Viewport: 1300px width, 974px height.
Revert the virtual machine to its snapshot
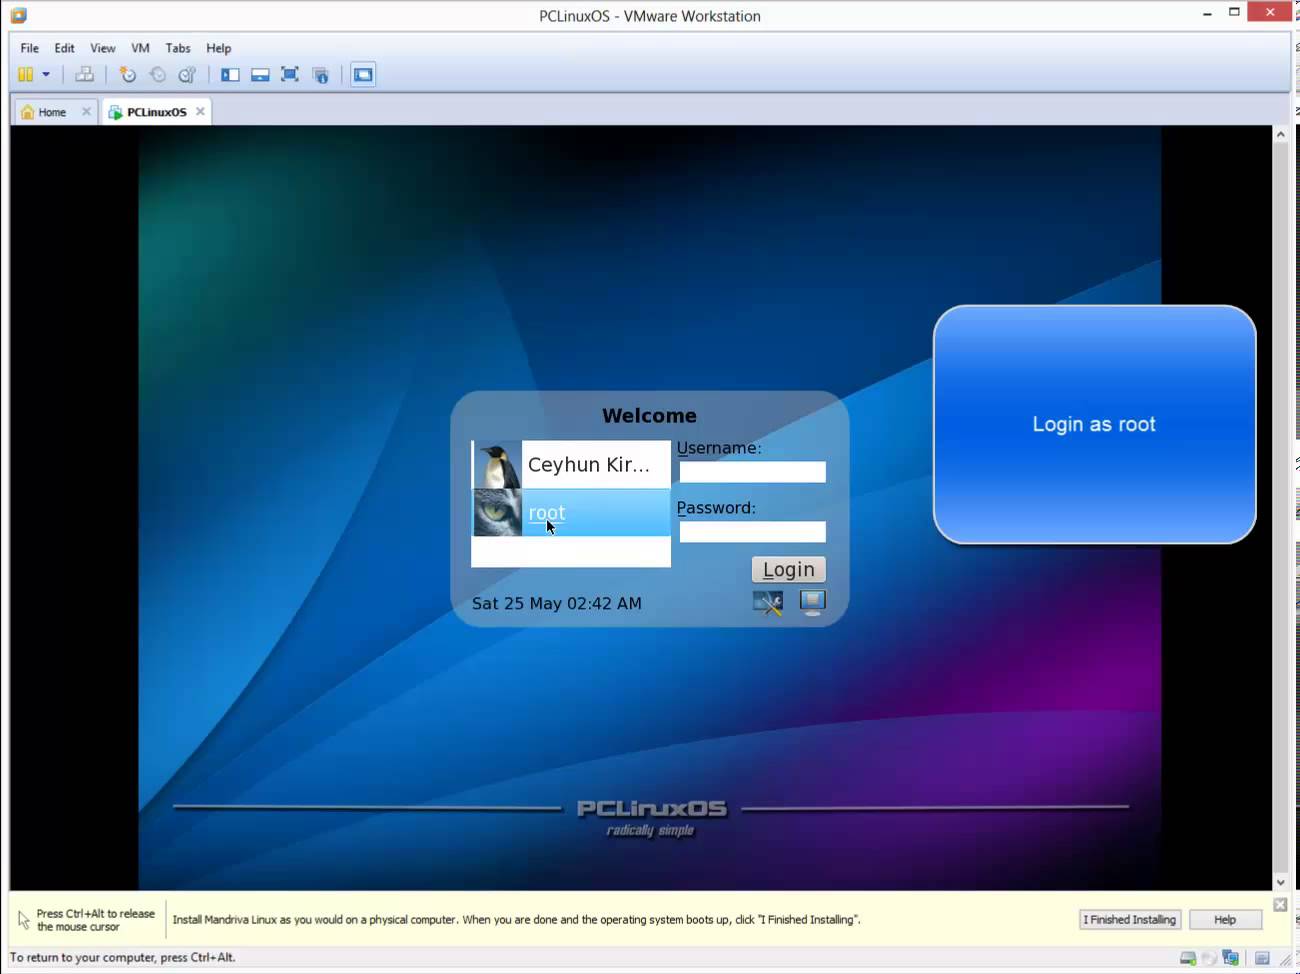(157, 74)
